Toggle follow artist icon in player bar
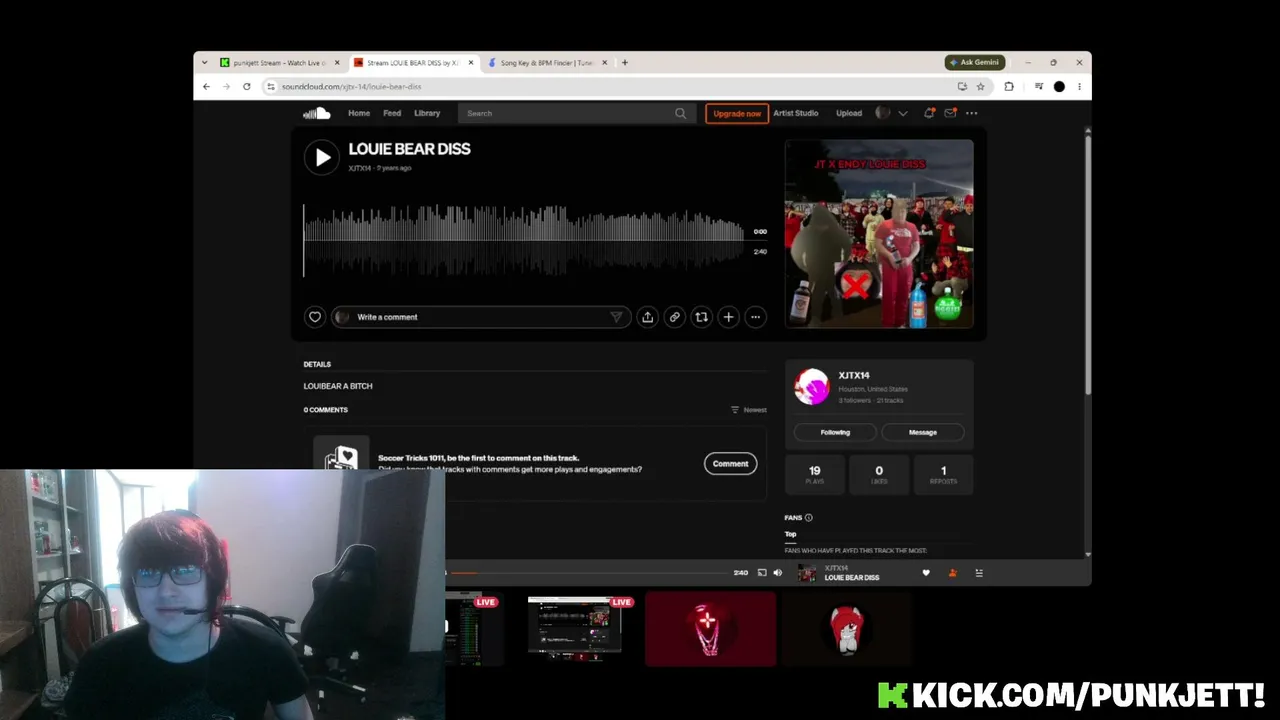The image size is (1280, 720). [952, 573]
